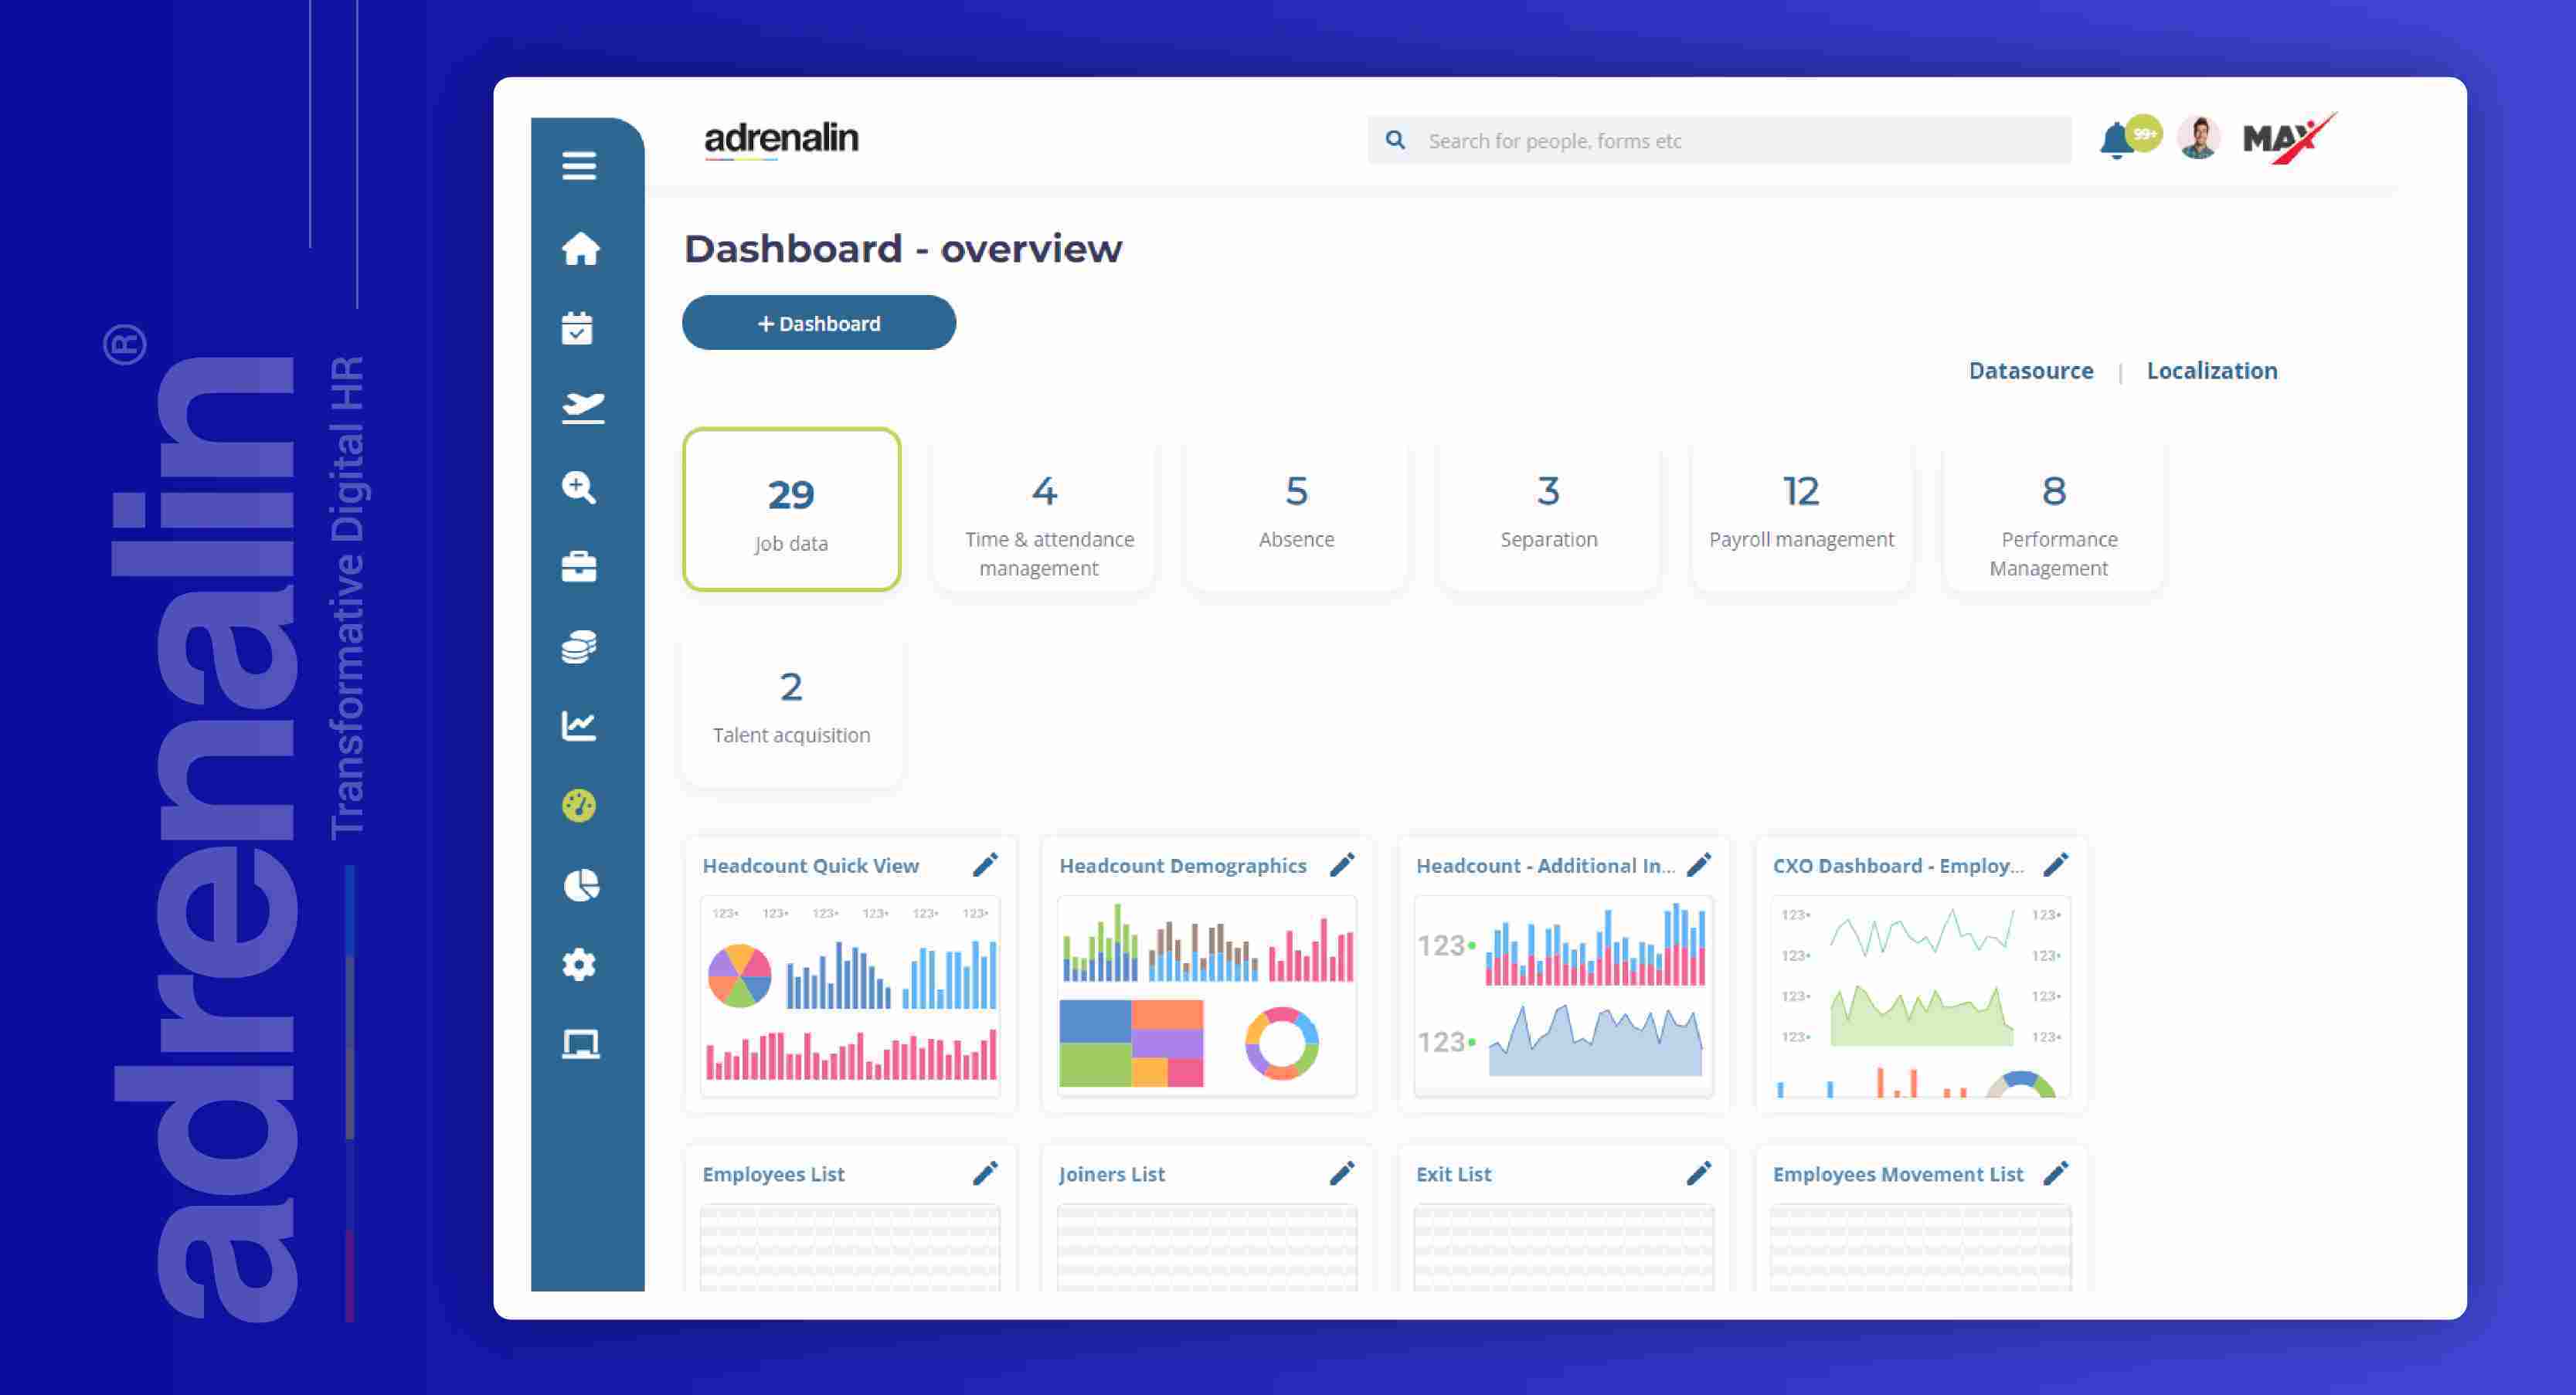
Task: Open the coins payroll sidebar icon
Action: click(x=579, y=646)
